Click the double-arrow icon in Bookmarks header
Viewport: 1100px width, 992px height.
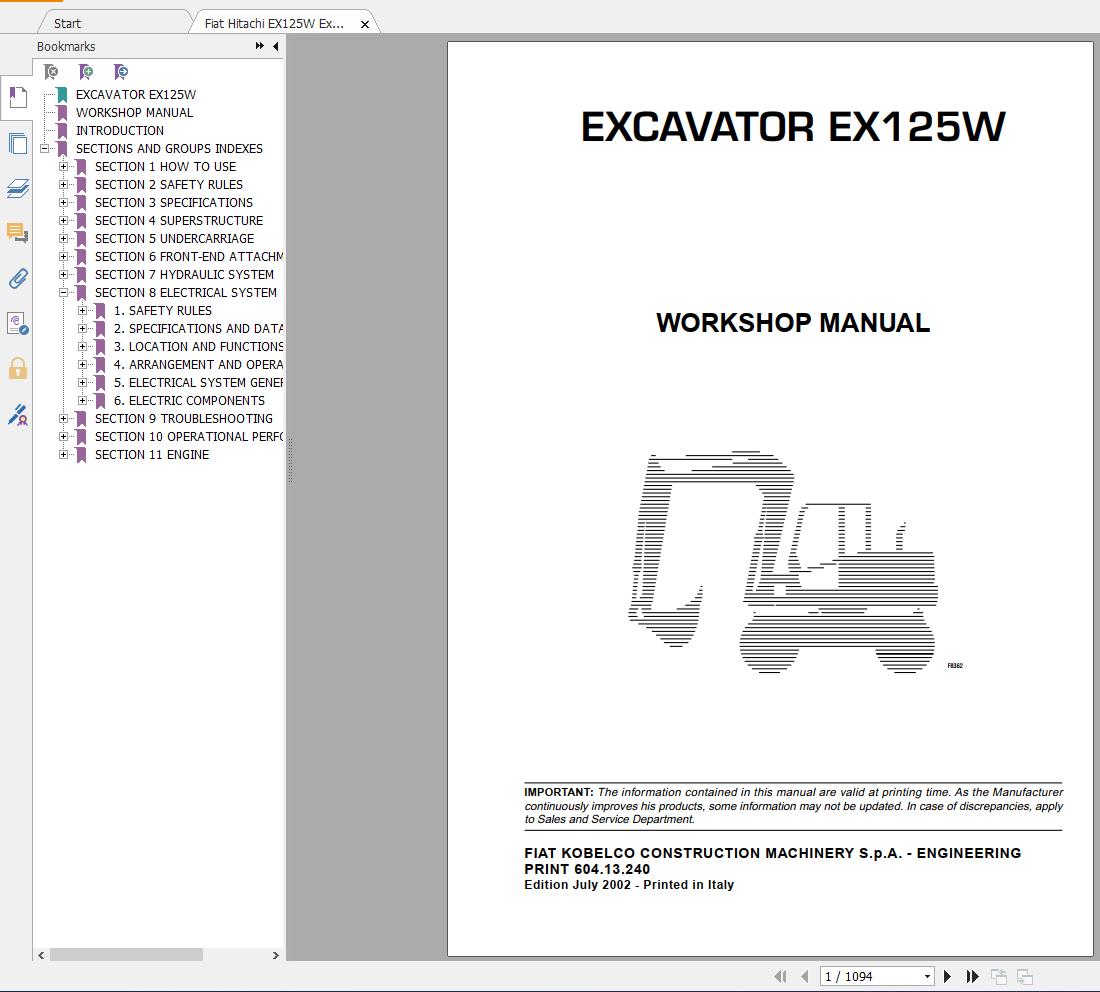tap(260, 46)
